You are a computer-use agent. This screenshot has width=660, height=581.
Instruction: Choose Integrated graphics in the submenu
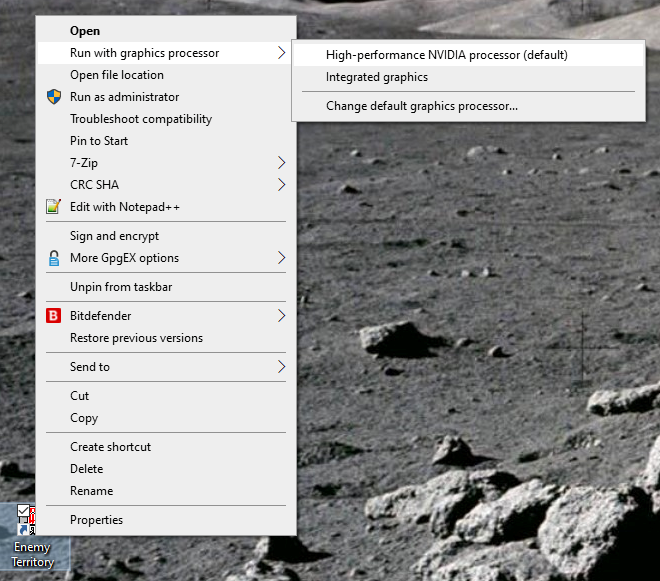coord(468,77)
